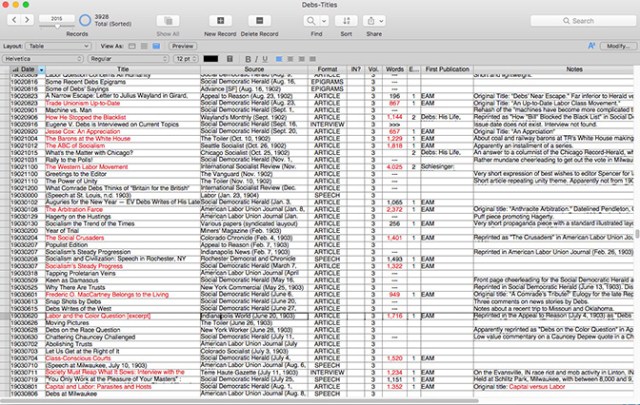Screen dimensions: 640x405
Task: Click the Show All records icon
Action: point(168,21)
